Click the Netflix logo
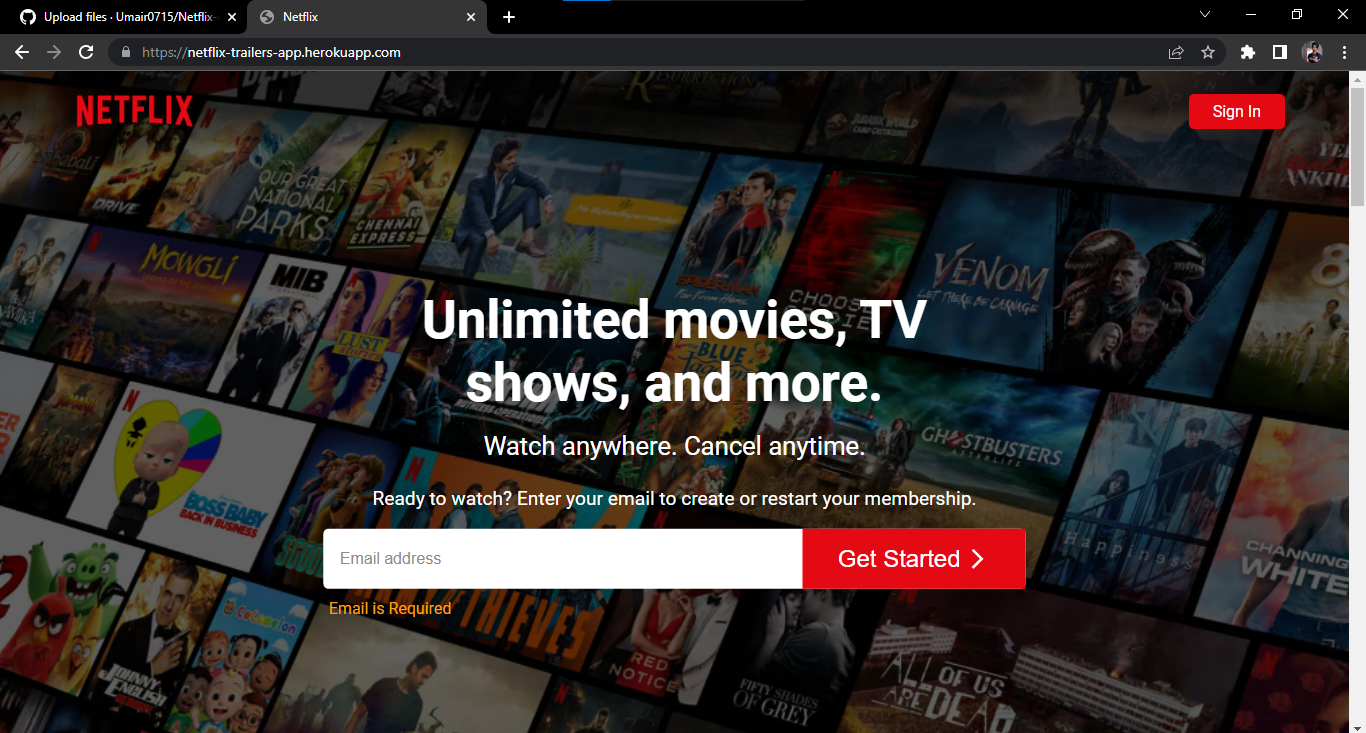The image size is (1366, 733). point(134,111)
